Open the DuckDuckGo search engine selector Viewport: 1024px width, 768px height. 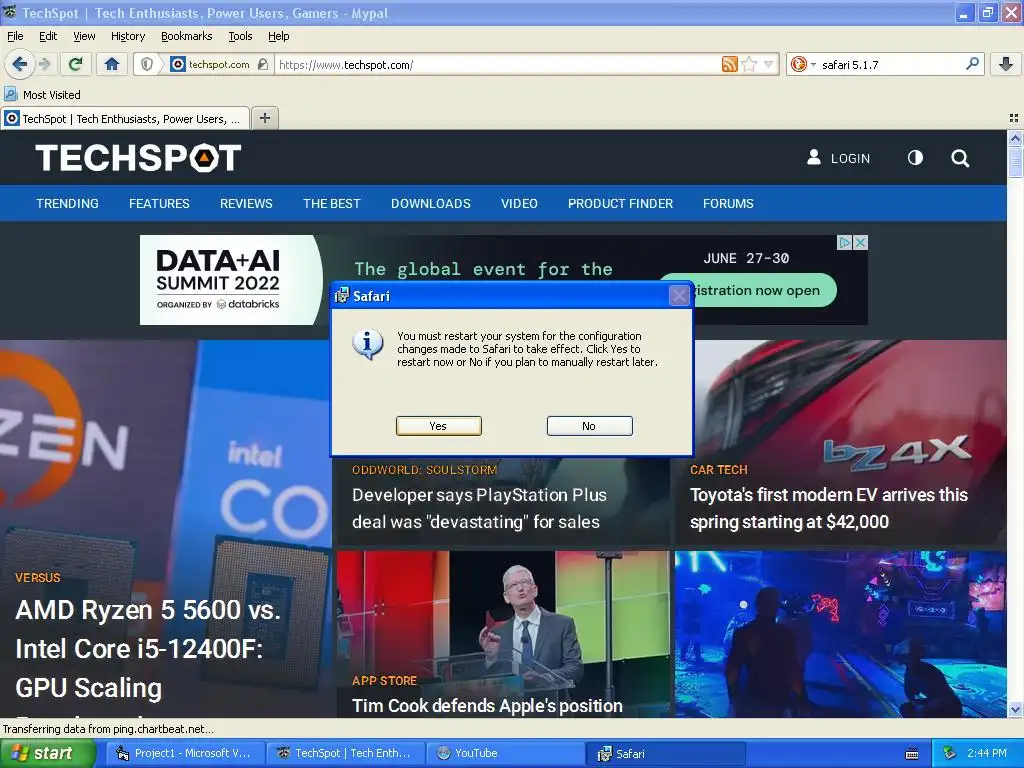803,64
